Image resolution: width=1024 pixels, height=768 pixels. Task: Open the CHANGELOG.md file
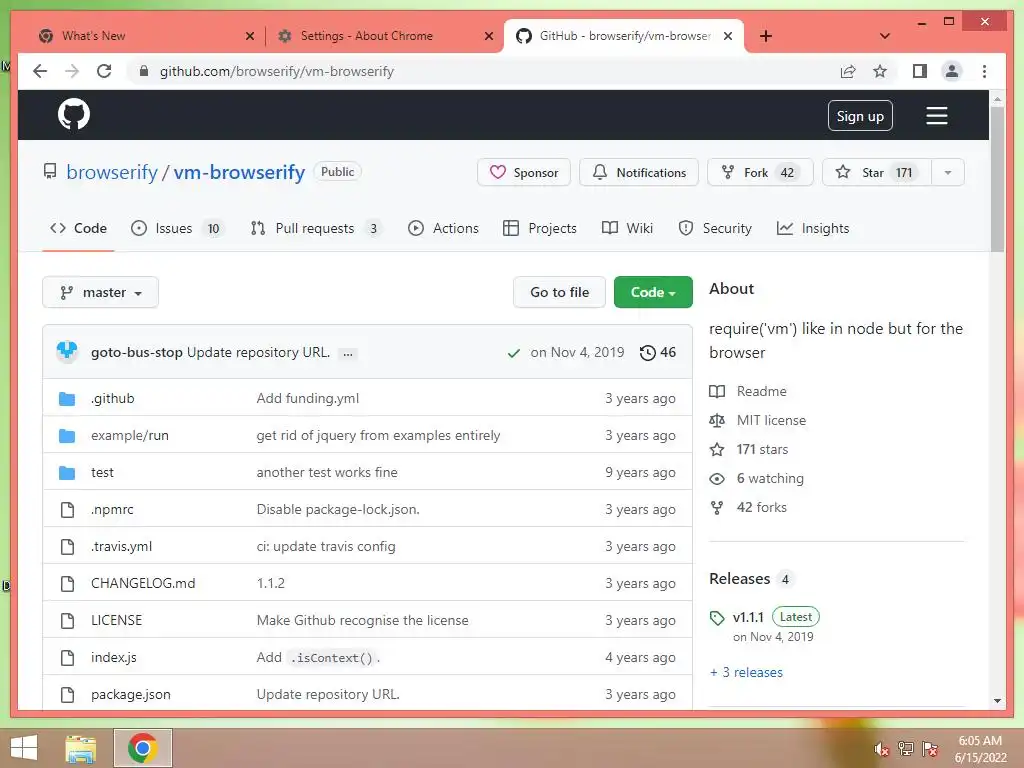(x=143, y=583)
